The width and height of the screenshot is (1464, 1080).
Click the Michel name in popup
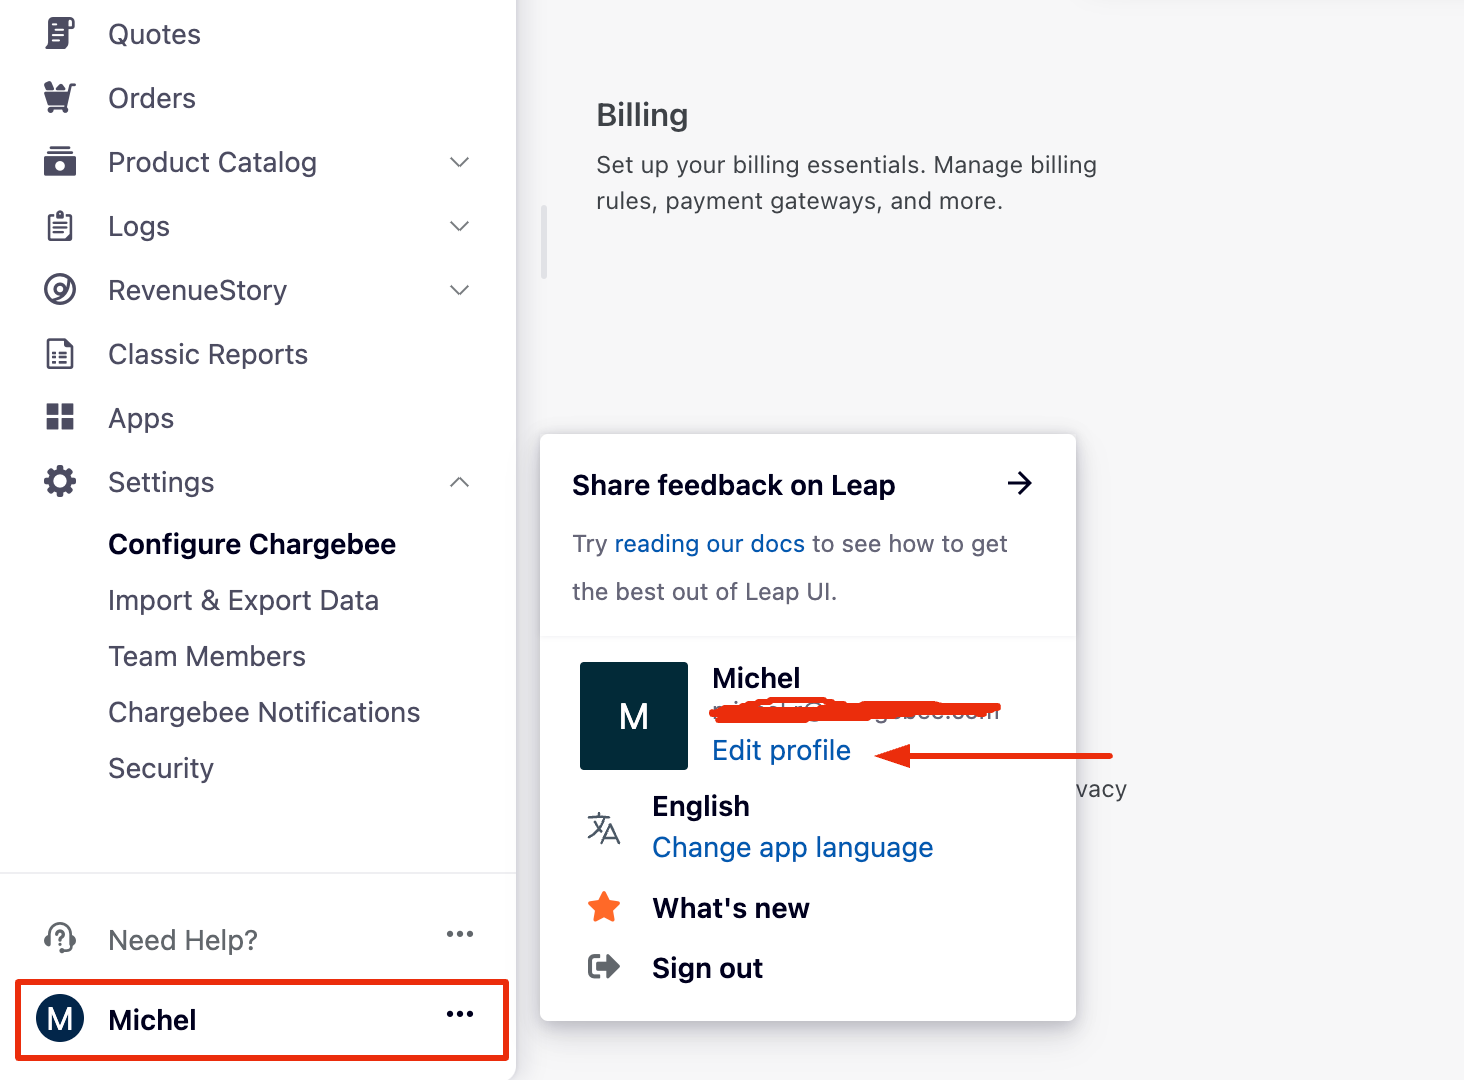[756, 678]
